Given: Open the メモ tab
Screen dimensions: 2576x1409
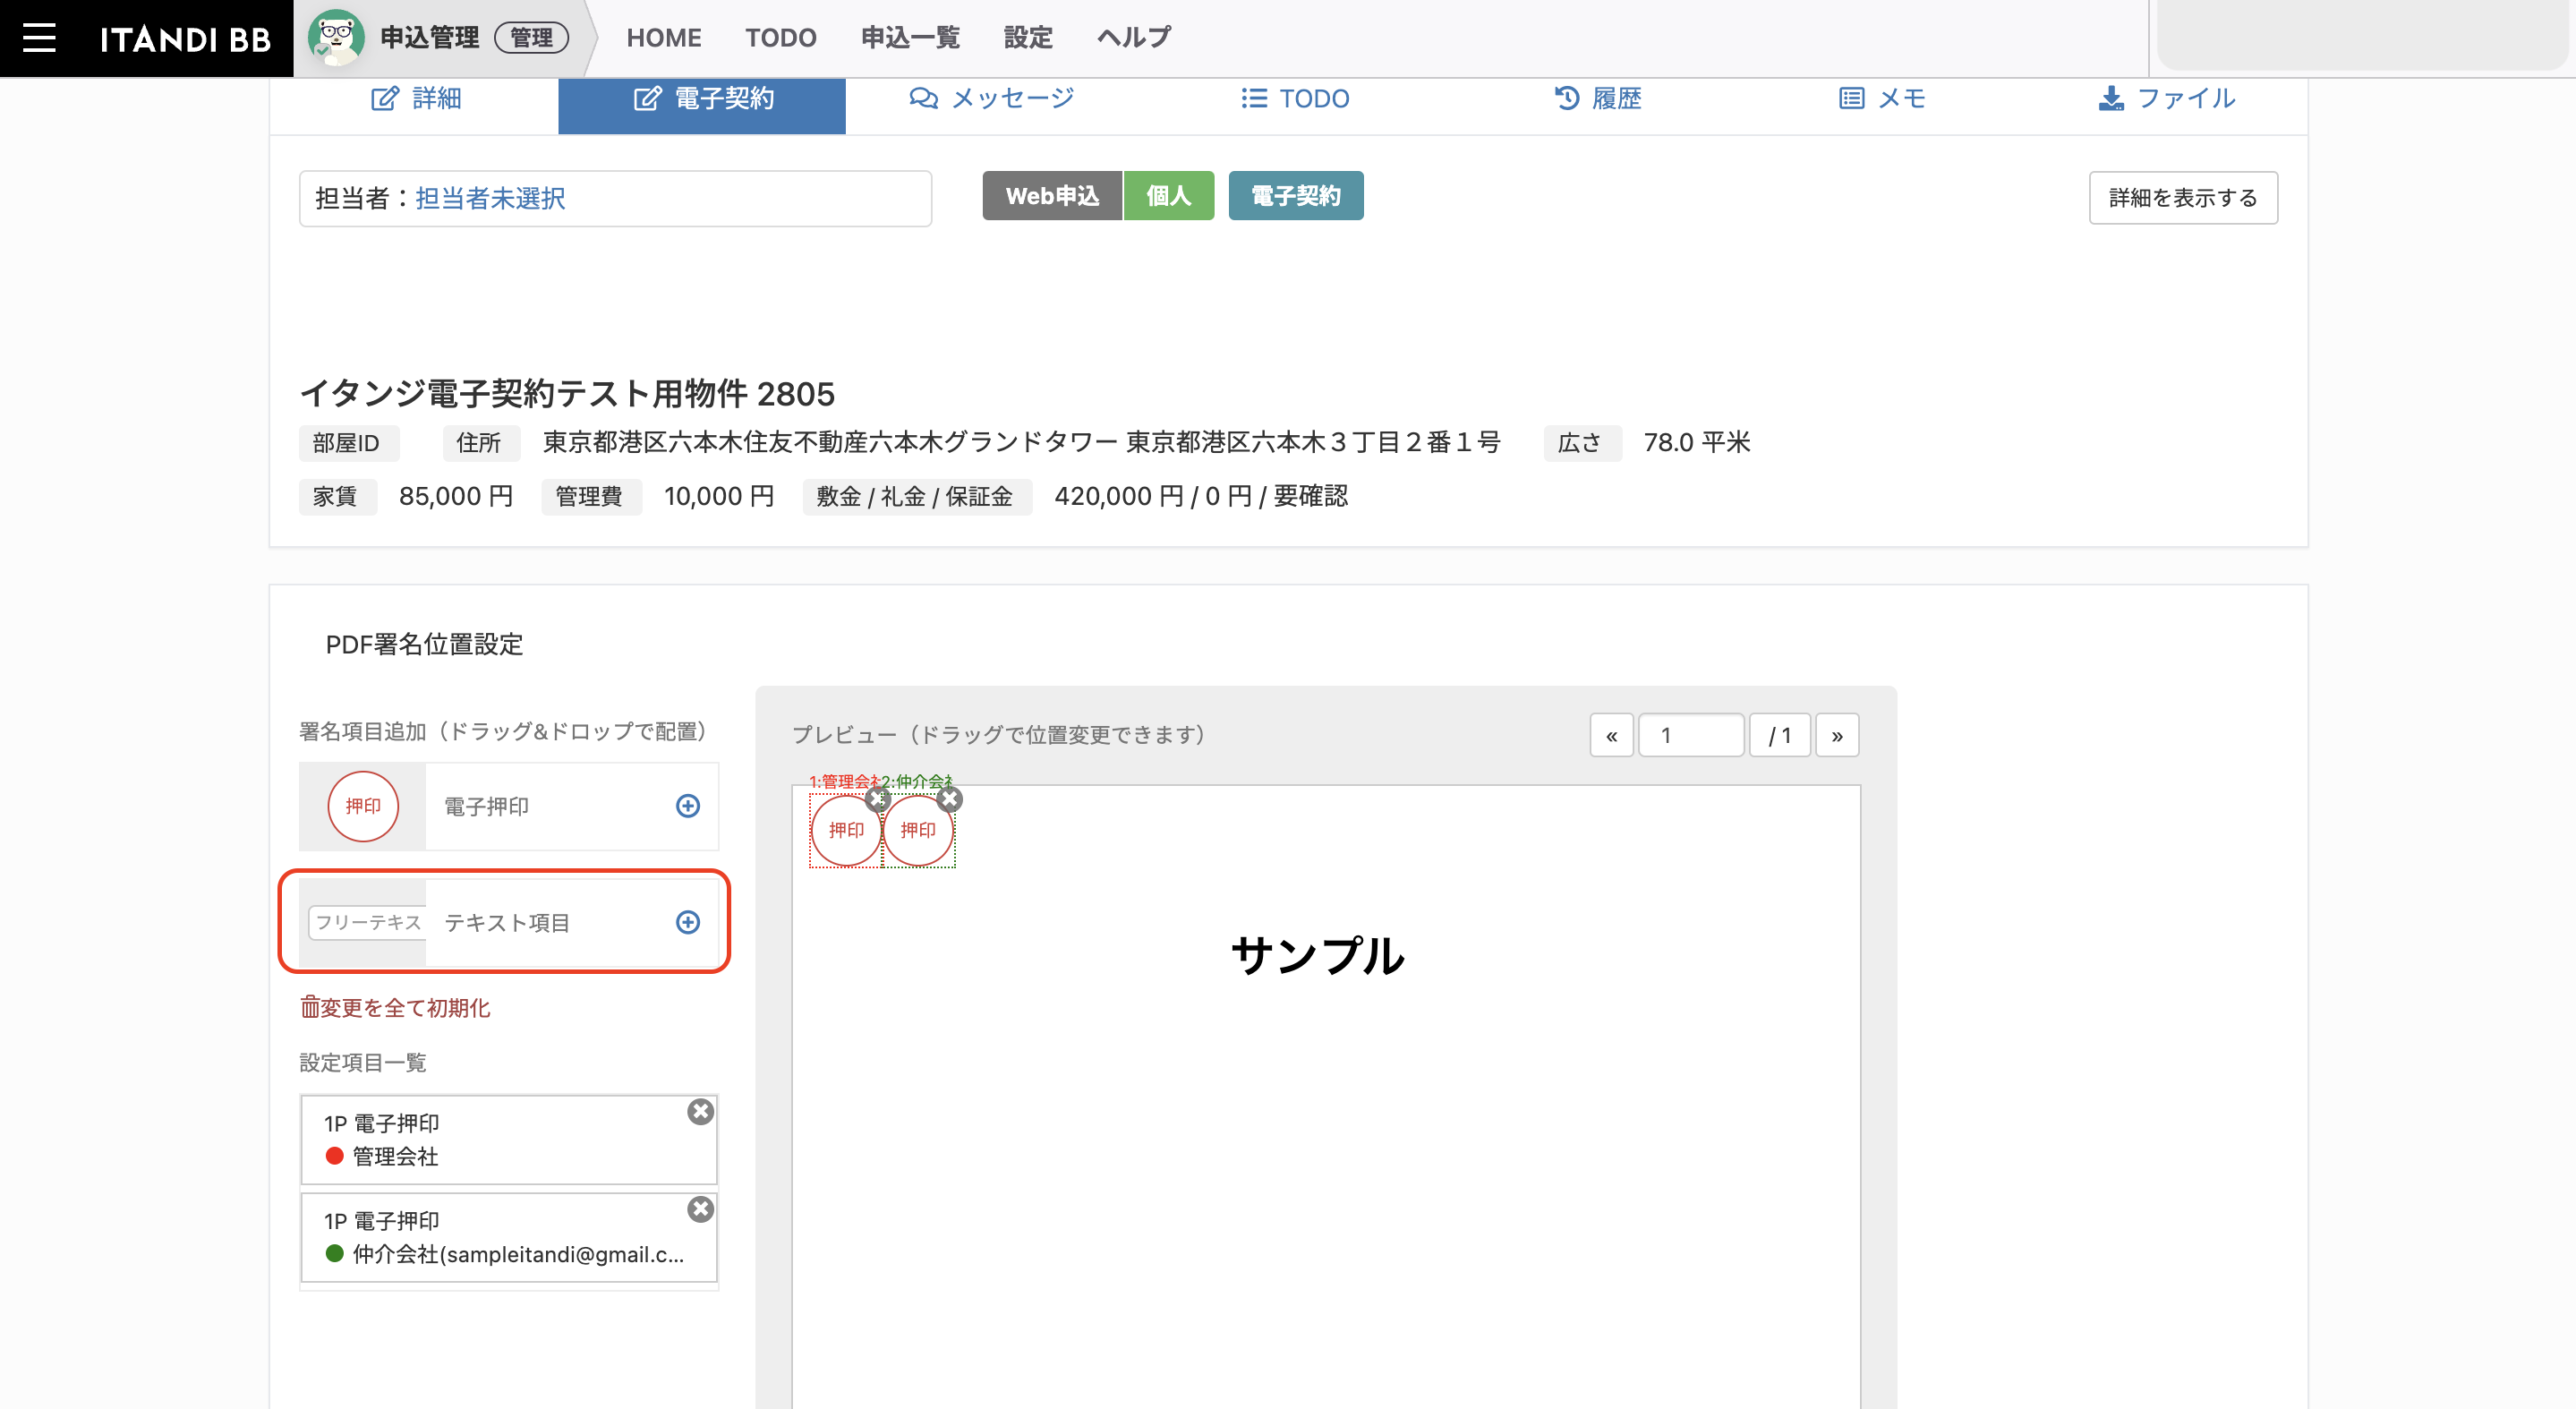Looking at the screenshot, I should click(x=1882, y=98).
